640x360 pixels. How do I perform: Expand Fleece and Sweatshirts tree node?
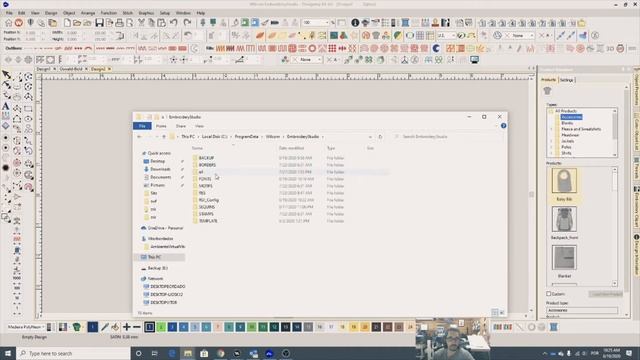coord(551,129)
